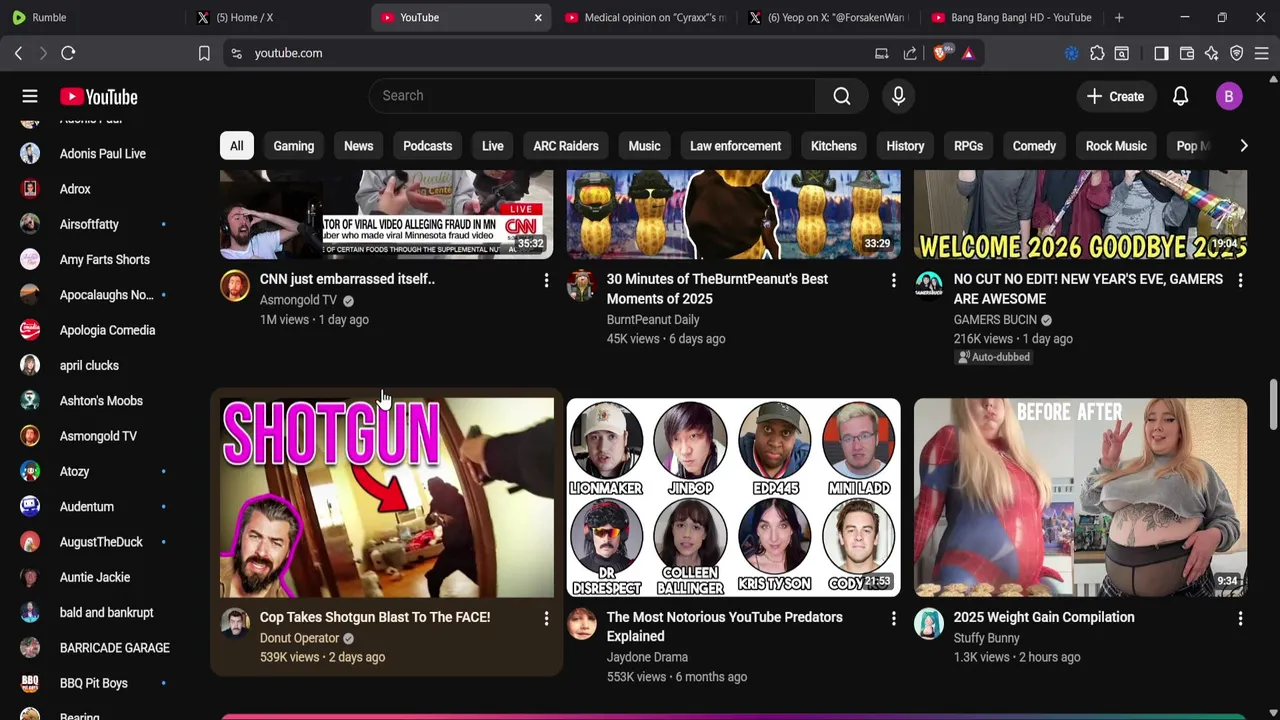
Task: Click GAMERS BUCIN channel avatar
Action: tap(929, 285)
